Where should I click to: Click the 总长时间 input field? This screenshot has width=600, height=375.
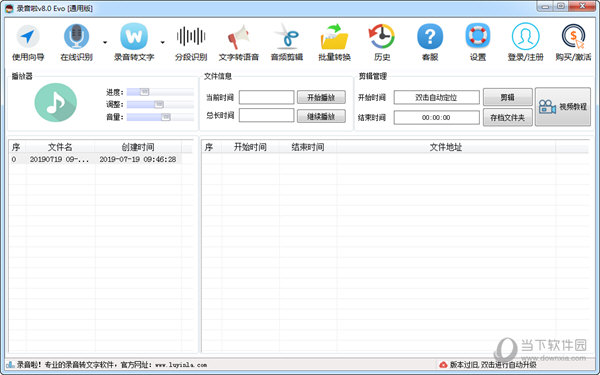click(267, 115)
